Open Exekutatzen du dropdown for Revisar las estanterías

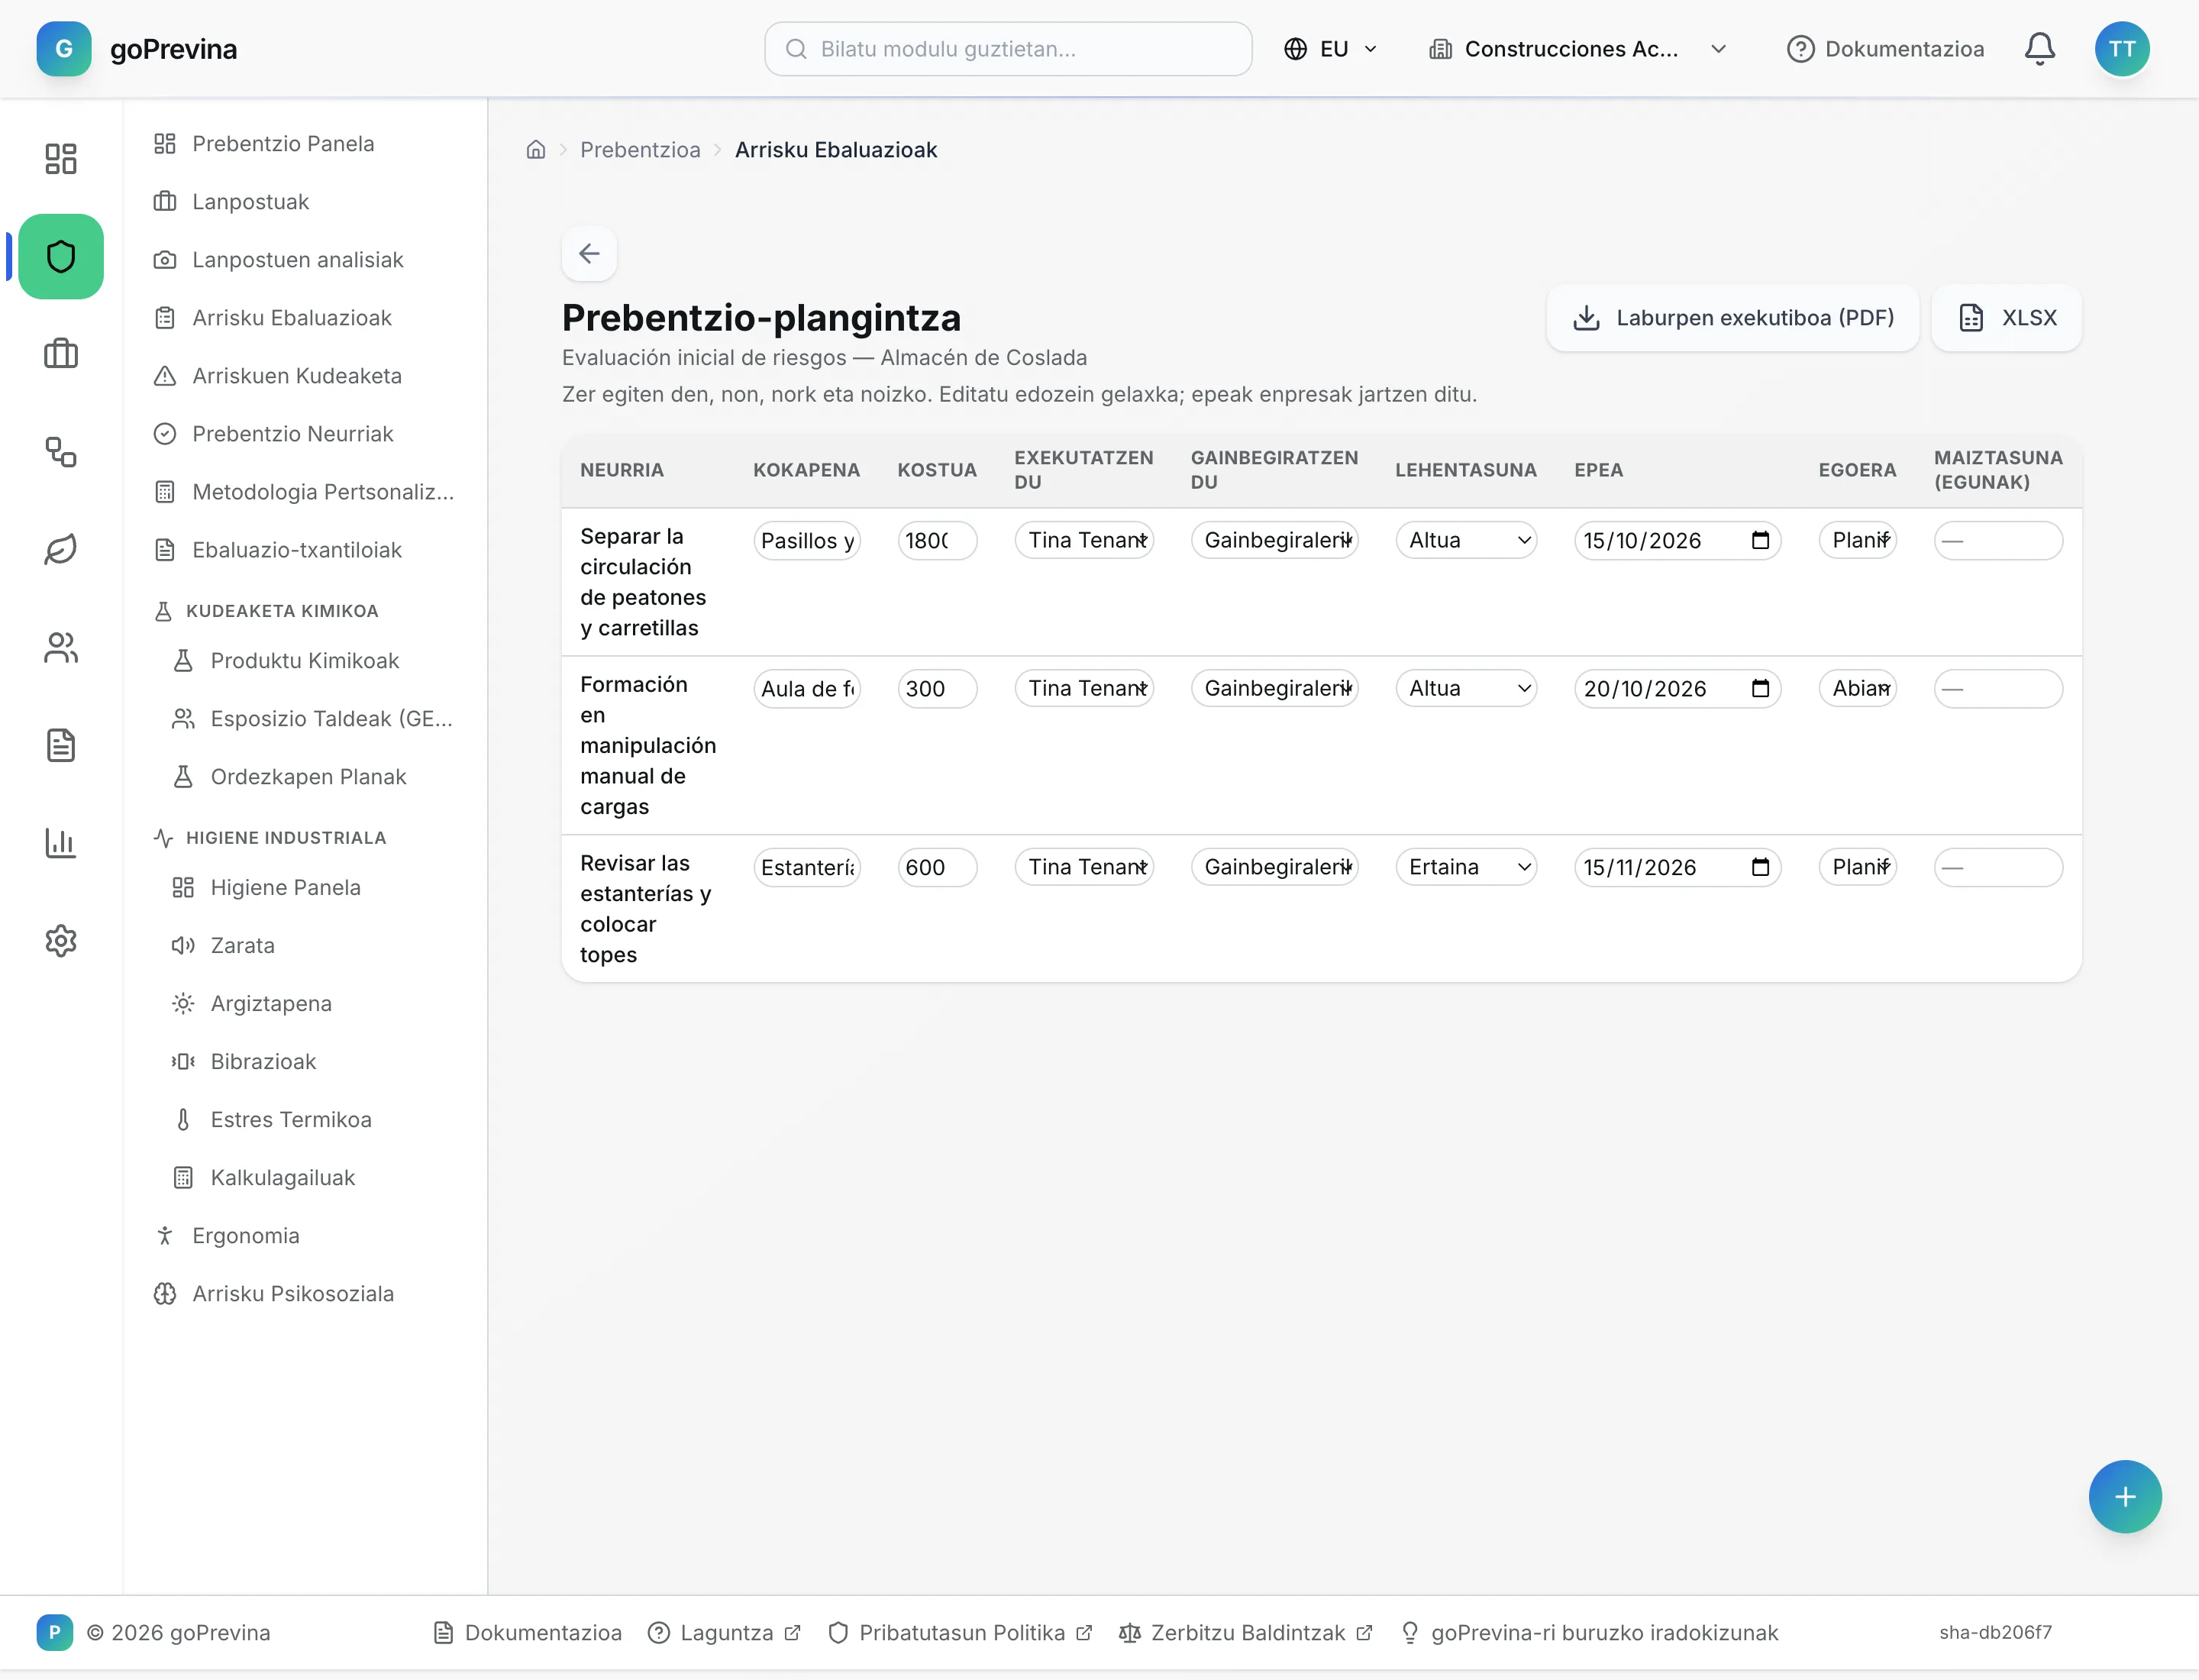pyautogui.click(x=1084, y=868)
